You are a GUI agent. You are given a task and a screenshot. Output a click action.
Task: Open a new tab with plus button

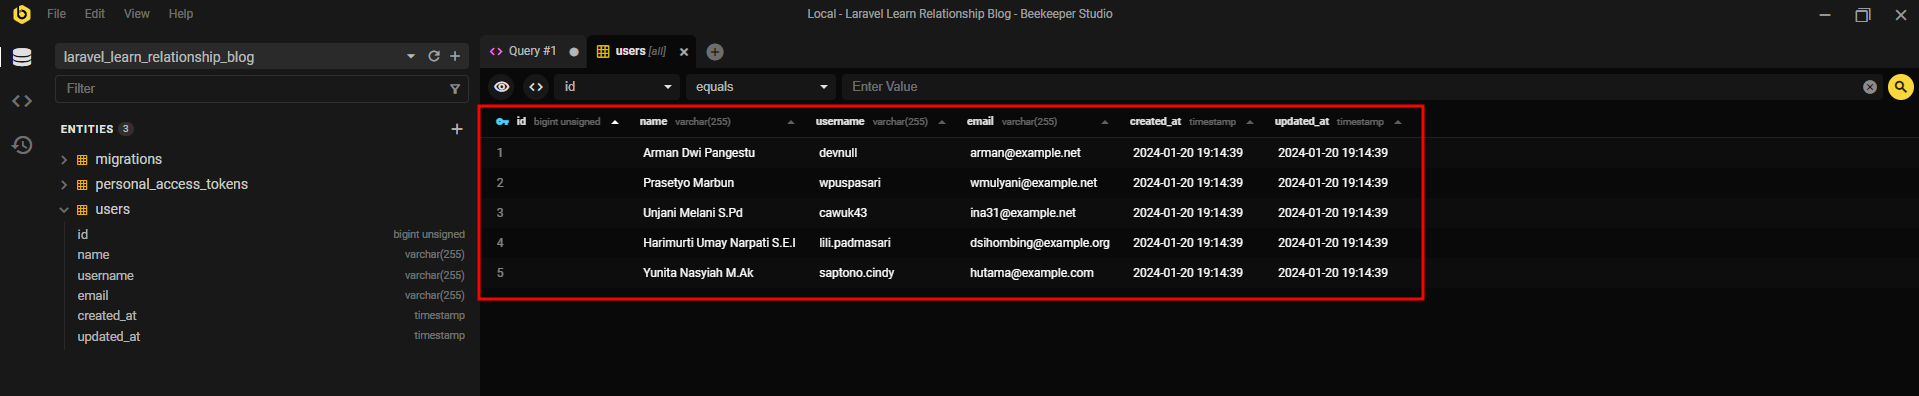715,52
